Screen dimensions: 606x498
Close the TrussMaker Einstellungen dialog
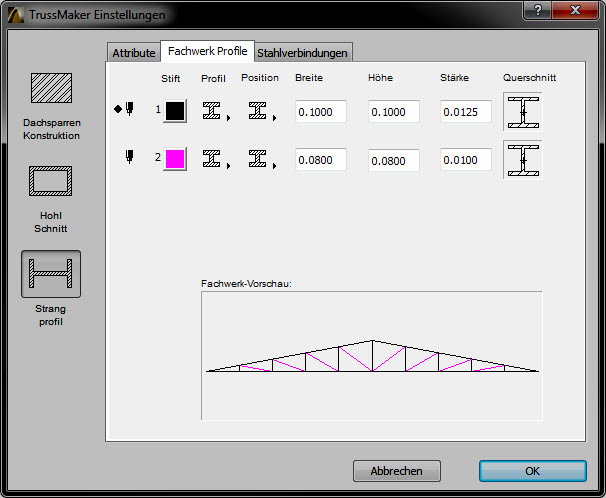click(575, 10)
